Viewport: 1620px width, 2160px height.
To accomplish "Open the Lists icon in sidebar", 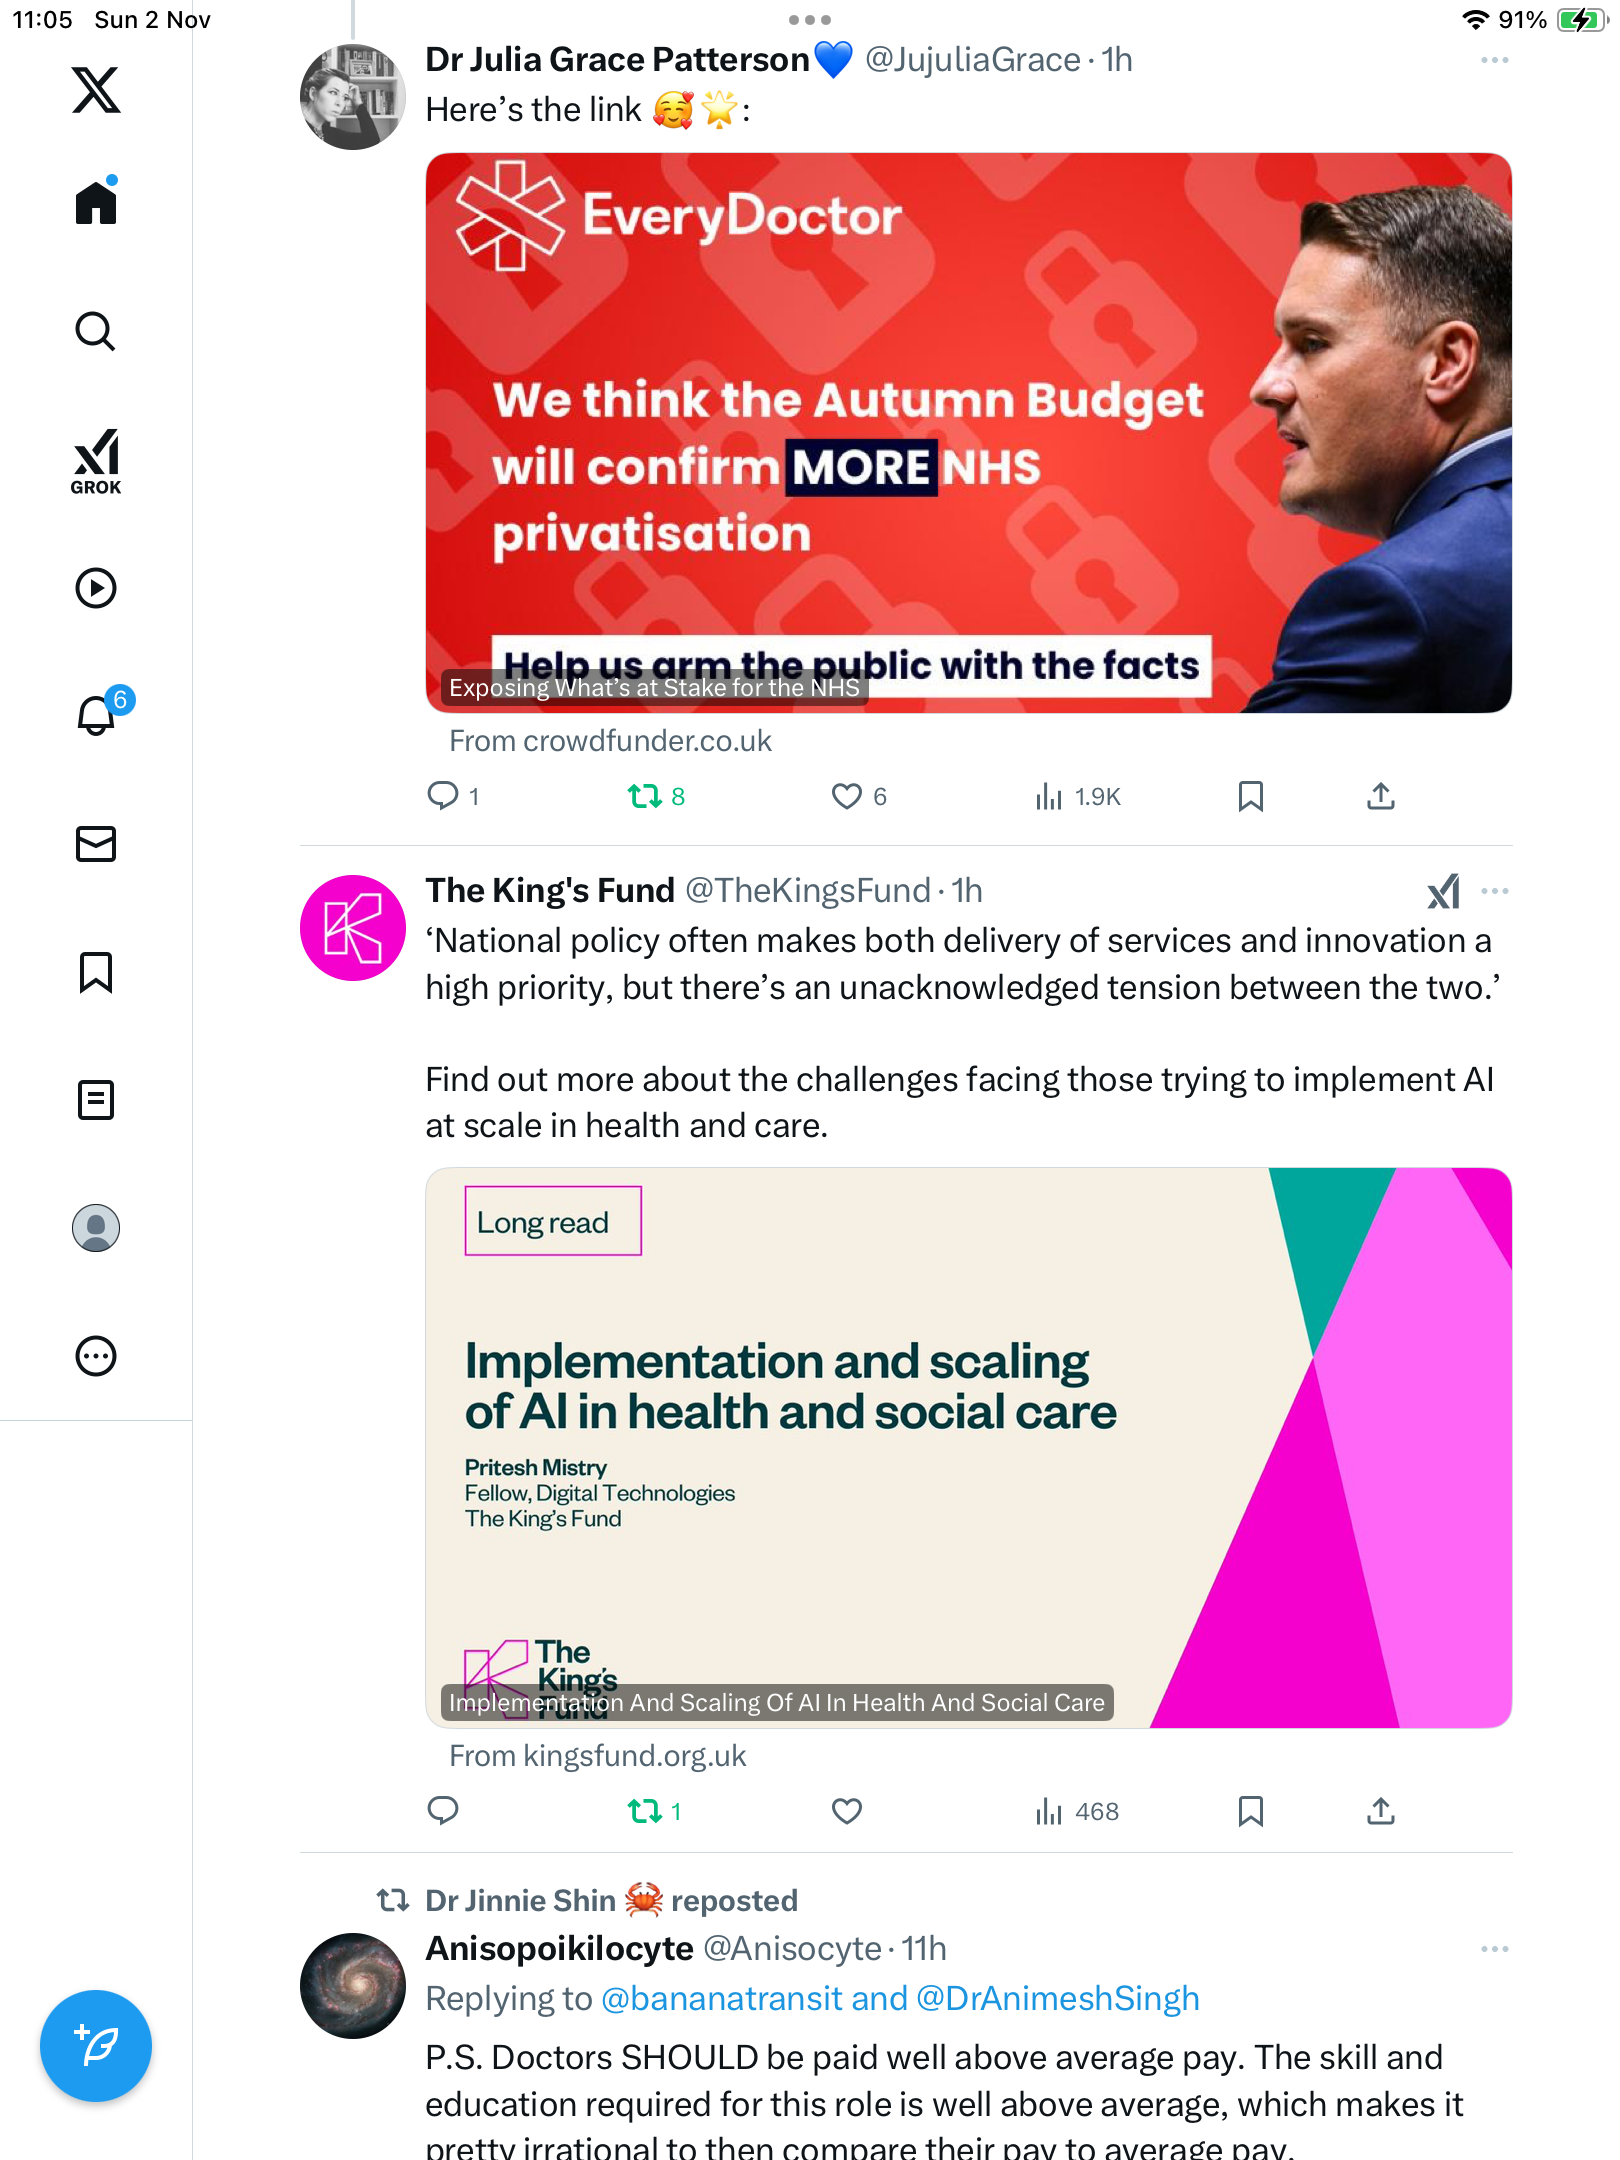I will [96, 1100].
